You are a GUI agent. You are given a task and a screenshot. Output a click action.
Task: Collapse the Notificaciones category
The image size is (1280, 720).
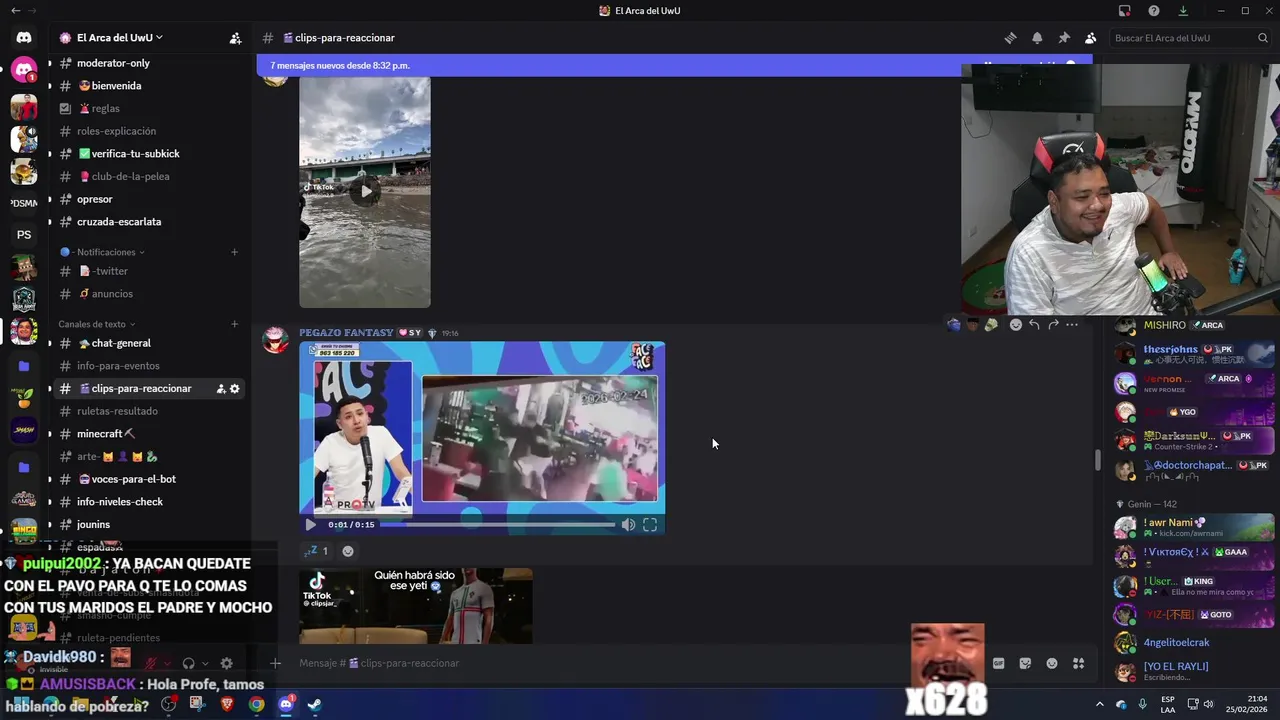[102, 252]
